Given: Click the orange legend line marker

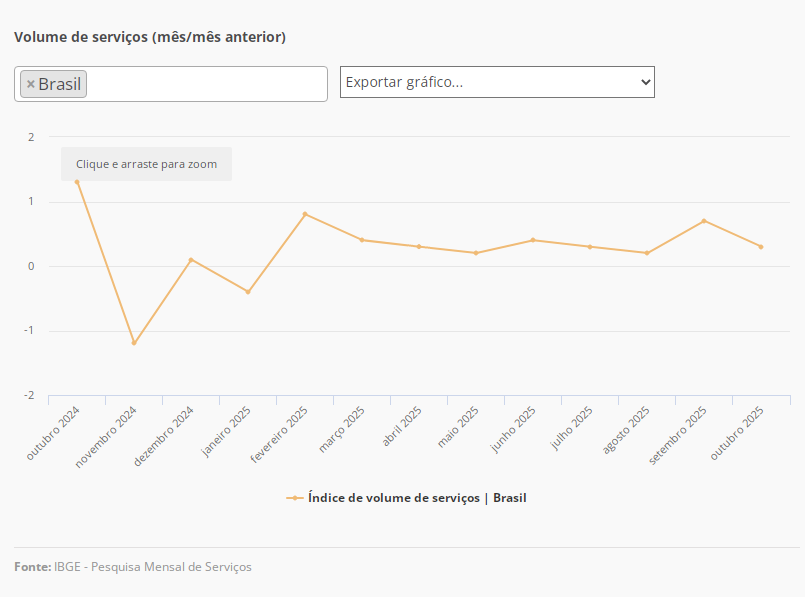Looking at the screenshot, I should pos(294,497).
